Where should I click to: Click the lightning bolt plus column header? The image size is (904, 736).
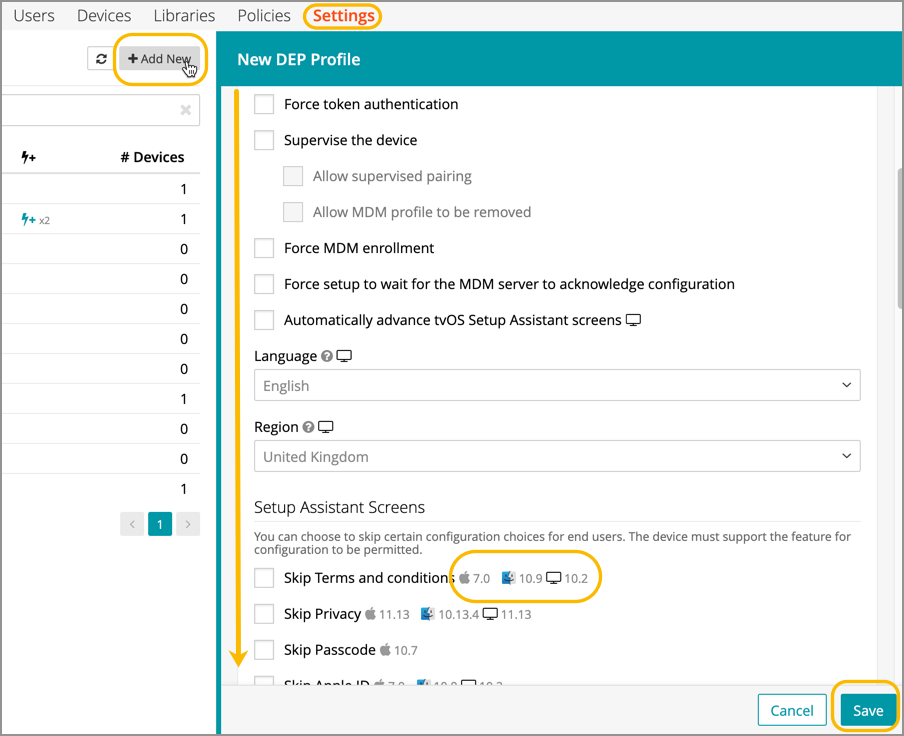pos(28,157)
